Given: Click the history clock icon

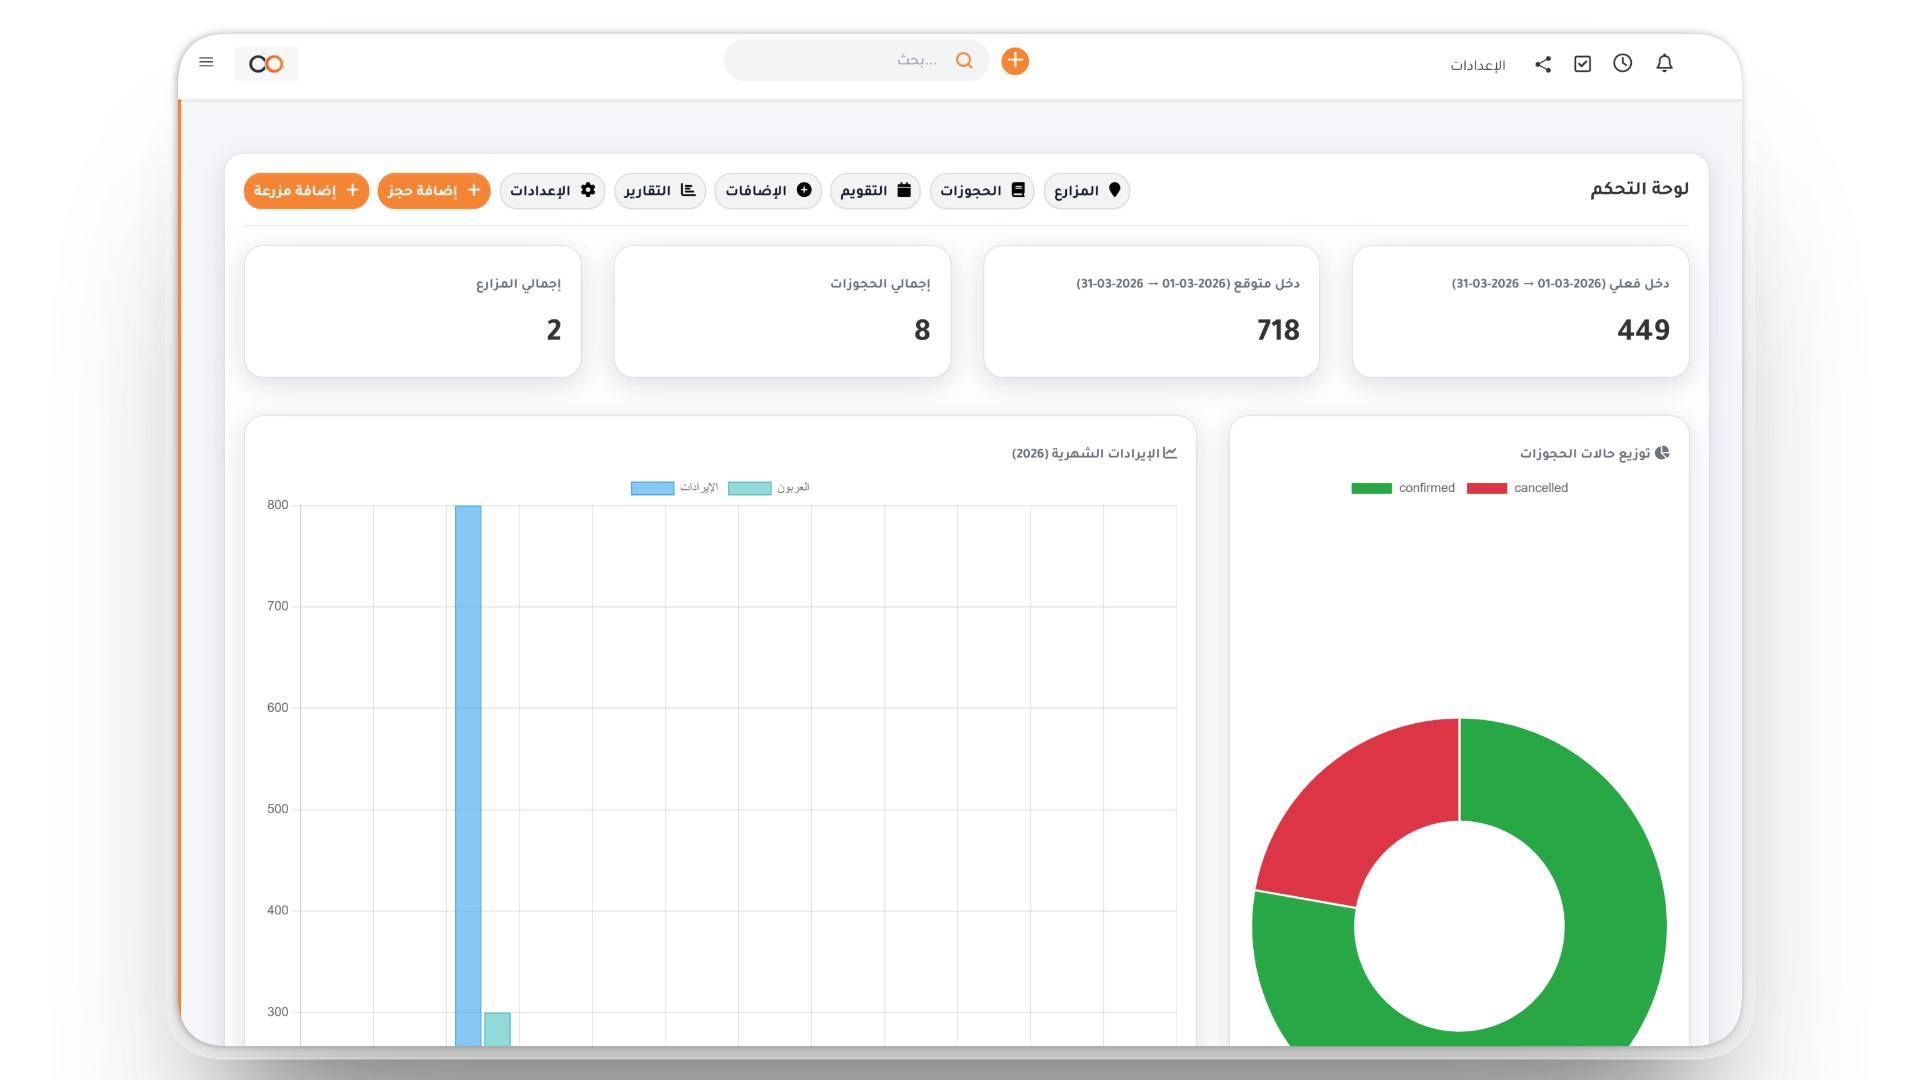Looking at the screenshot, I should [1622, 63].
